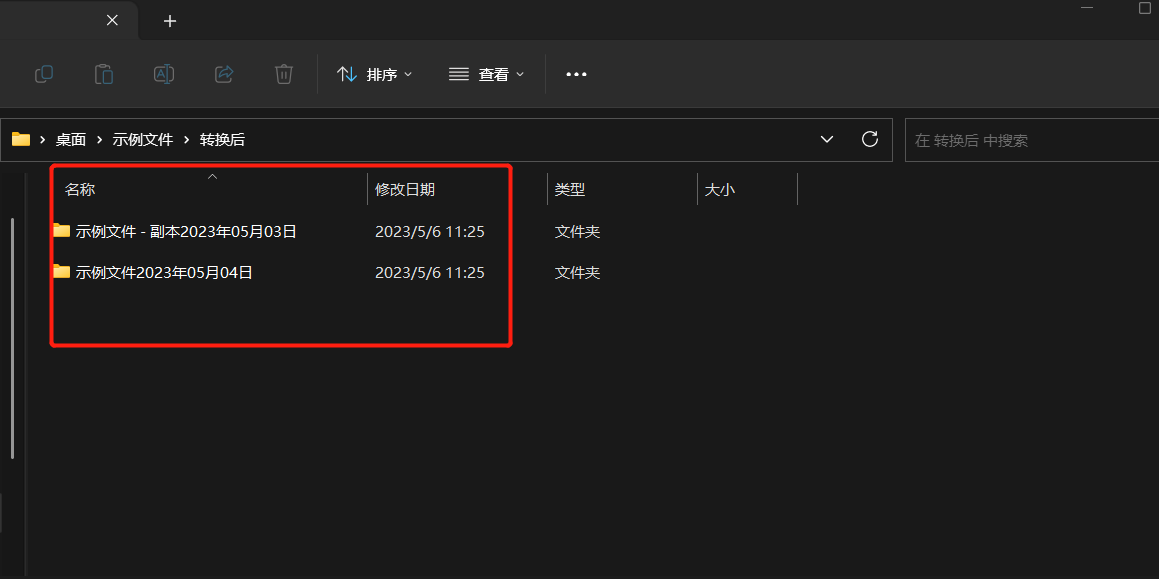1159x579 pixels.
Task: Click the folder icon in the address bar
Action: coord(20,139)
